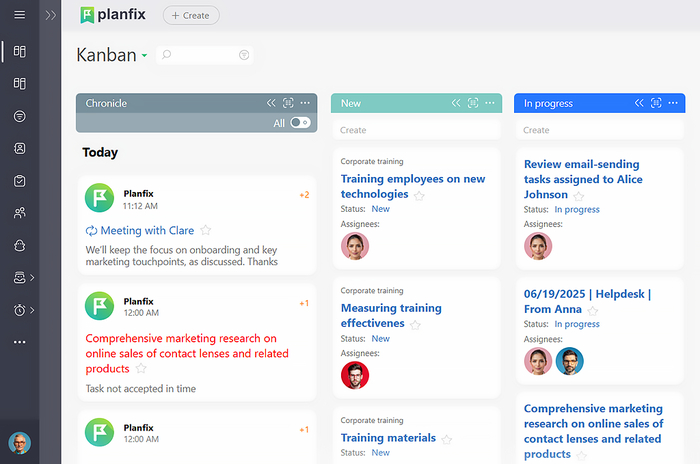The image size is (700, 464).
Task: Click the user profile avatar in sidebar
Action: (x=19, y=443)
